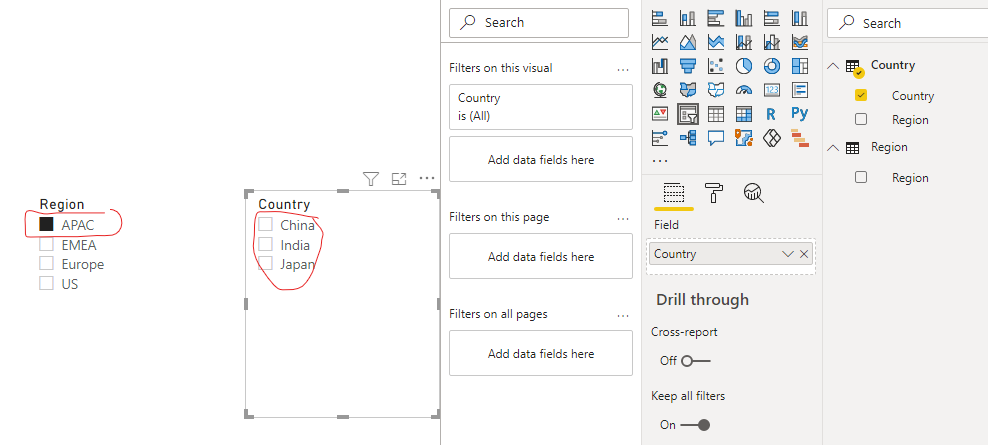Switch to the Analytics magnifier tab
Viewport: 988px width, 445px height.
click(754, 193)
